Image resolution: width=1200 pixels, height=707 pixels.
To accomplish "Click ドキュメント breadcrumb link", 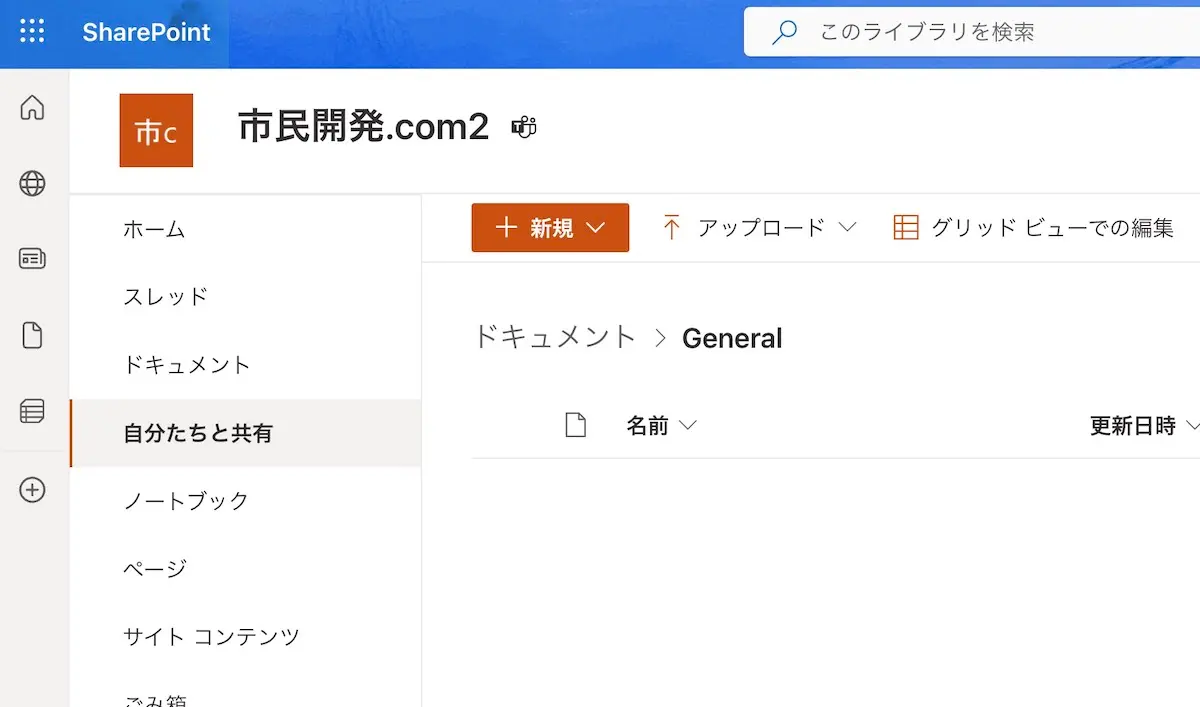I will click(554, 337).
